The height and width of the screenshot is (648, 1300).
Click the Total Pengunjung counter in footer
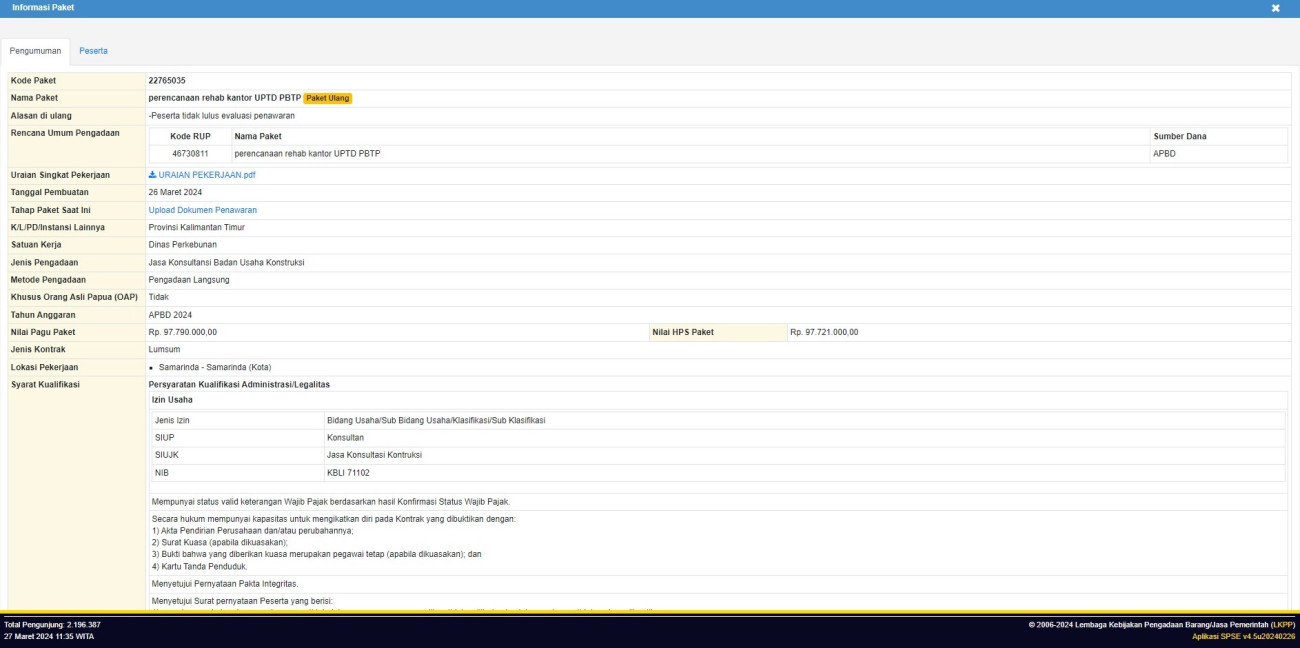[x=52, y=625]
